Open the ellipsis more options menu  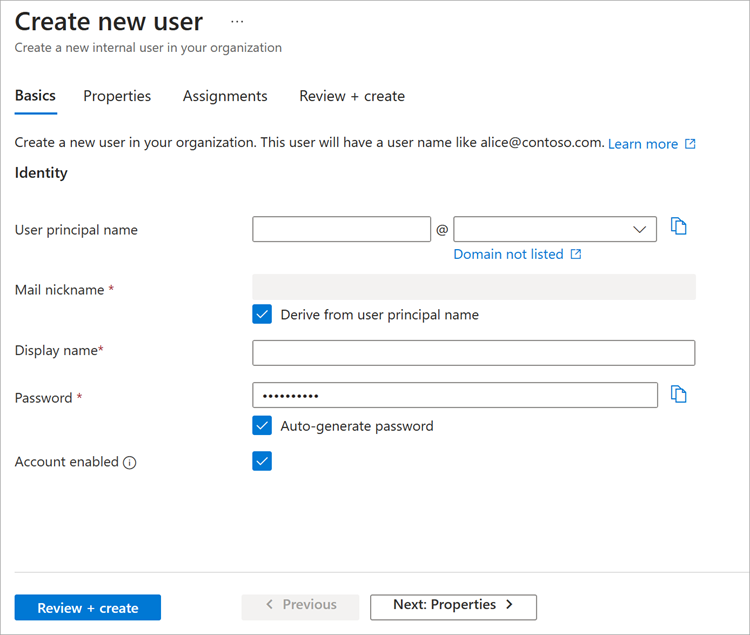pos(237,21)
